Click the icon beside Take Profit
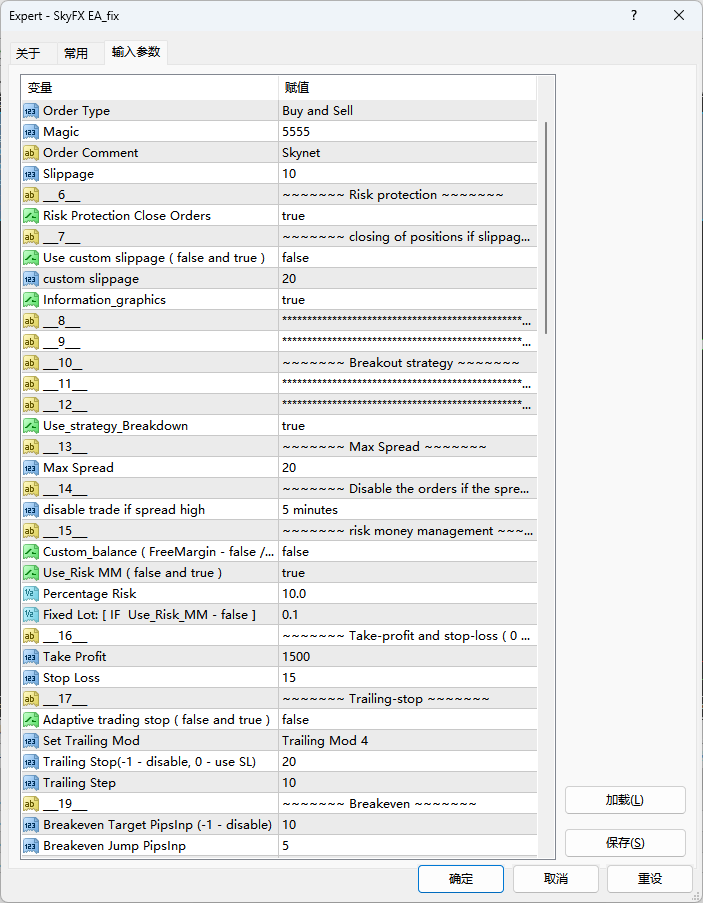 pyautogui.click(x=31, y=657)
